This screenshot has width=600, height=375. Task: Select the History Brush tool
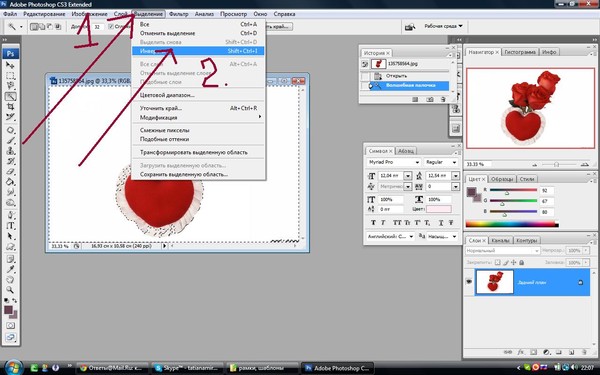coord(10,161)
